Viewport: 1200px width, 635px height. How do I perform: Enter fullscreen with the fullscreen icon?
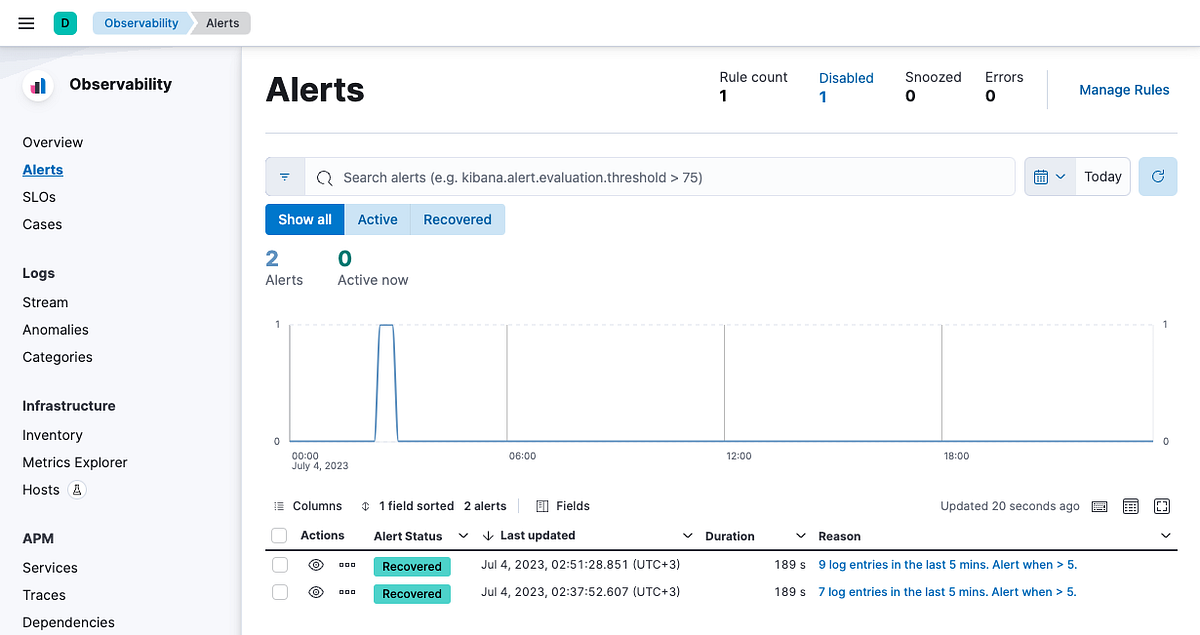click(x=1162, y=506)
